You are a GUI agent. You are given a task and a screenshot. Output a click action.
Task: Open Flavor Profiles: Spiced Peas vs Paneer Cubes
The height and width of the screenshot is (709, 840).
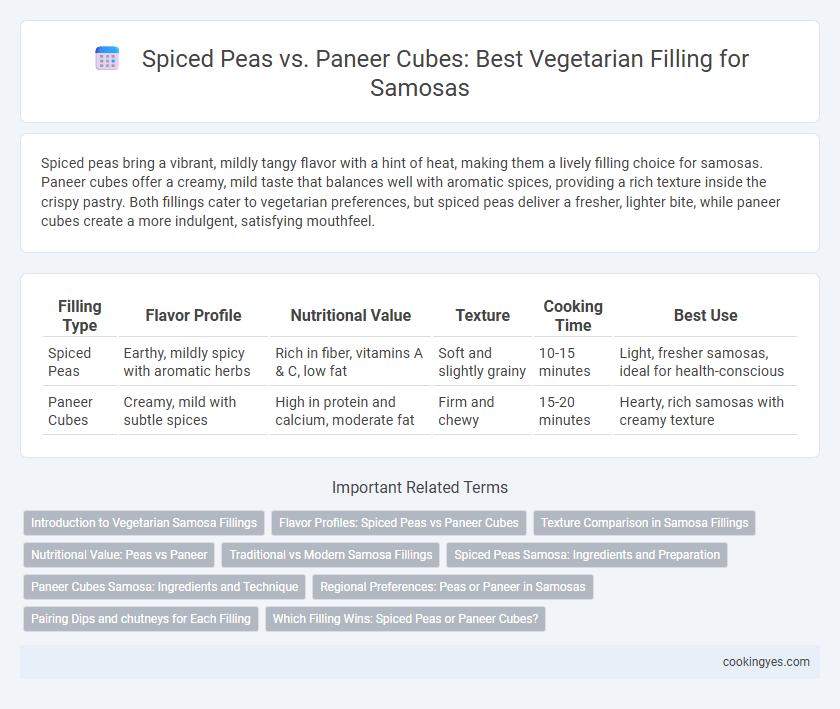pyautogui.click(x=399, y=523)
